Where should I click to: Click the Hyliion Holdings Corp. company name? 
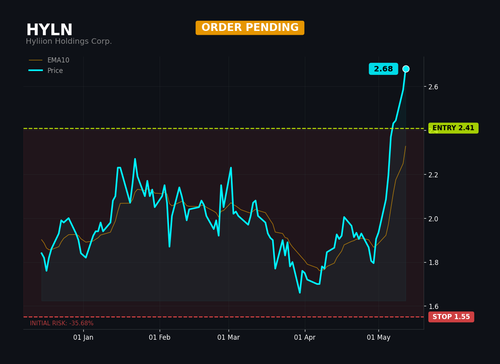[69, 41]
